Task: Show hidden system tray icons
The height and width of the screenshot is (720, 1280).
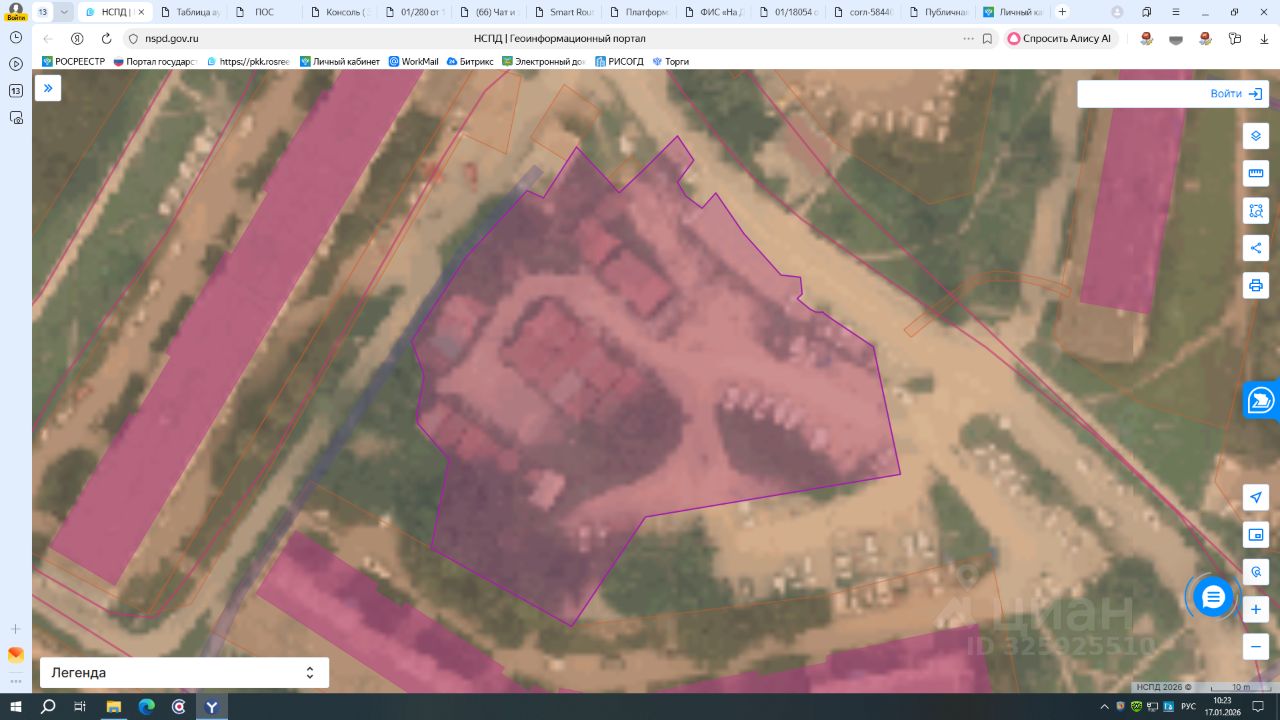Action: click(1104, 707)
